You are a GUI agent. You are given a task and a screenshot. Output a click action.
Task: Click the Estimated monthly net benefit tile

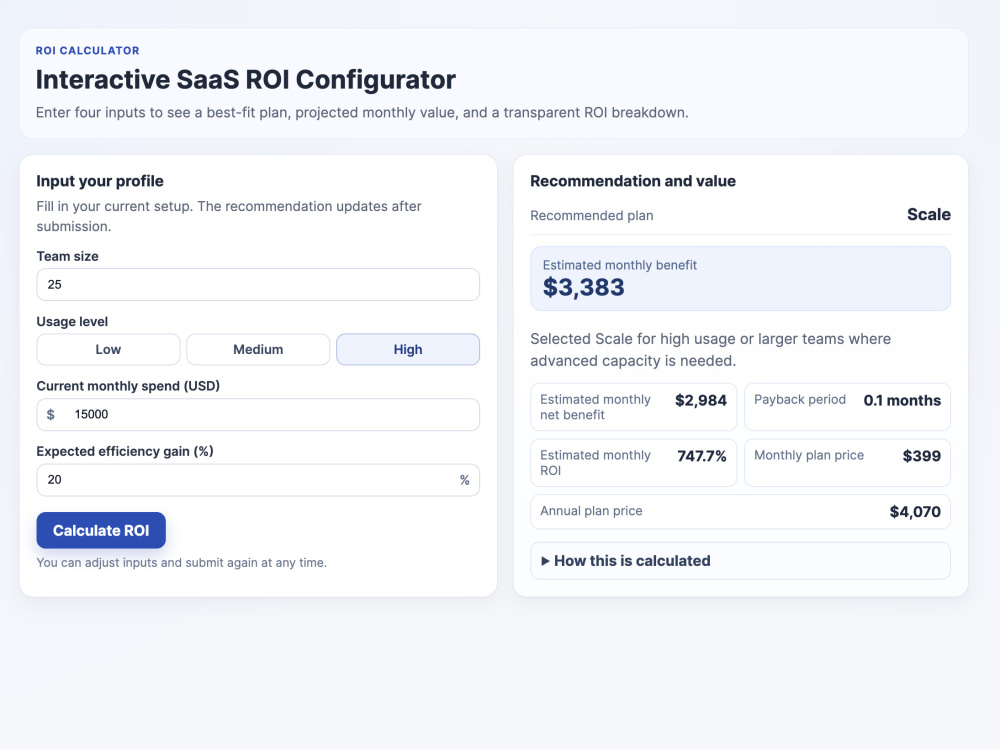(x=633, y=407)
